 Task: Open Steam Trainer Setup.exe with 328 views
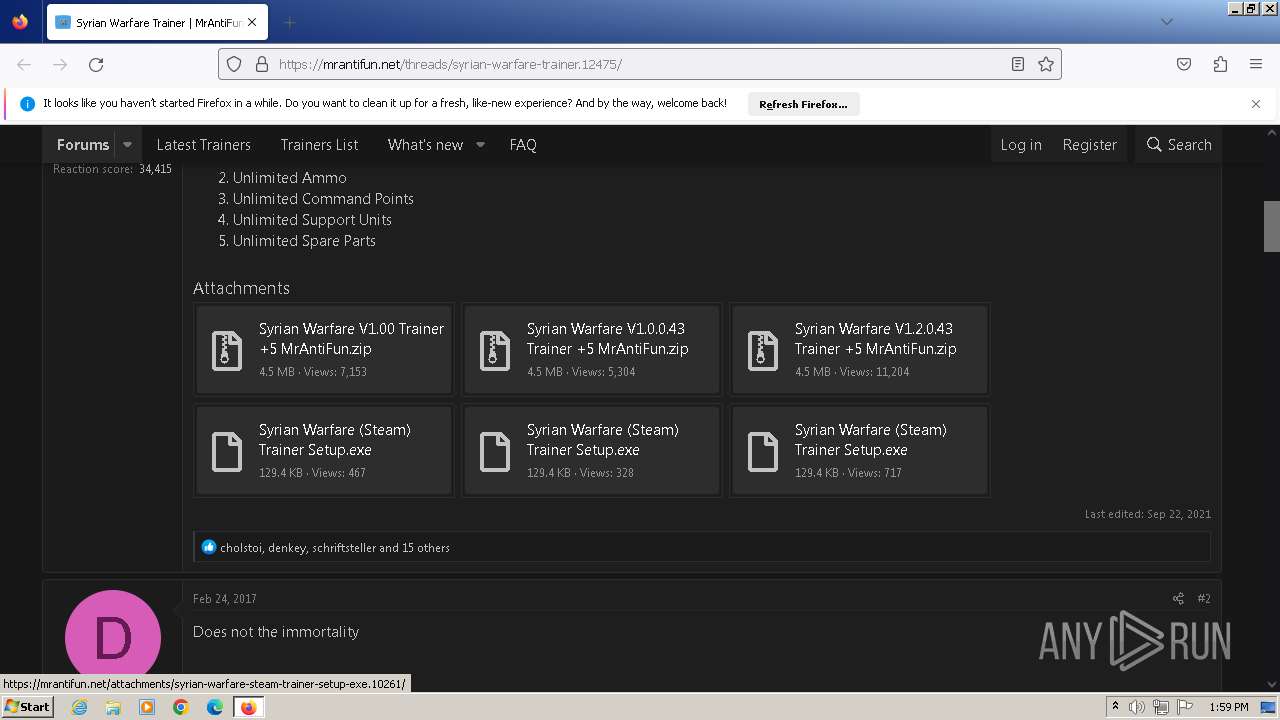click(603, 440)
